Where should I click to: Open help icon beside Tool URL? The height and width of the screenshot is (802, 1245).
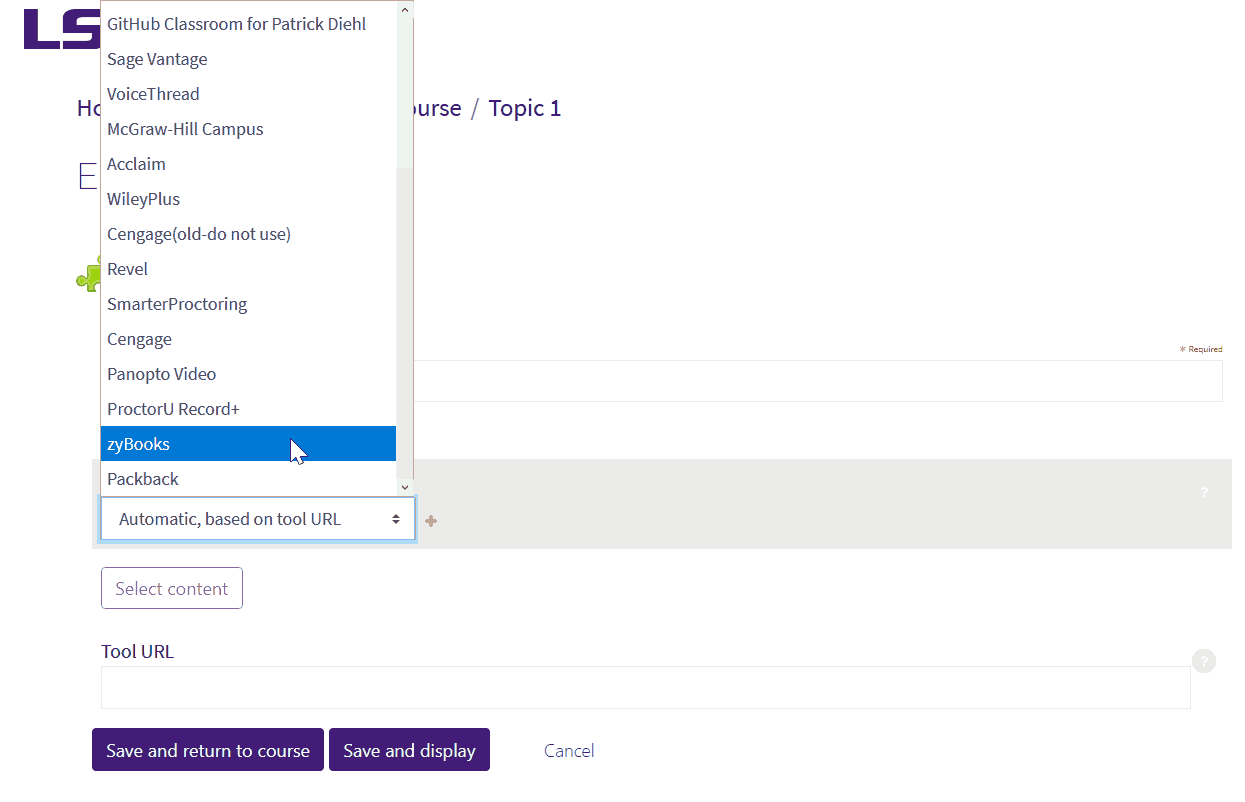click(x=1204, y=661)
